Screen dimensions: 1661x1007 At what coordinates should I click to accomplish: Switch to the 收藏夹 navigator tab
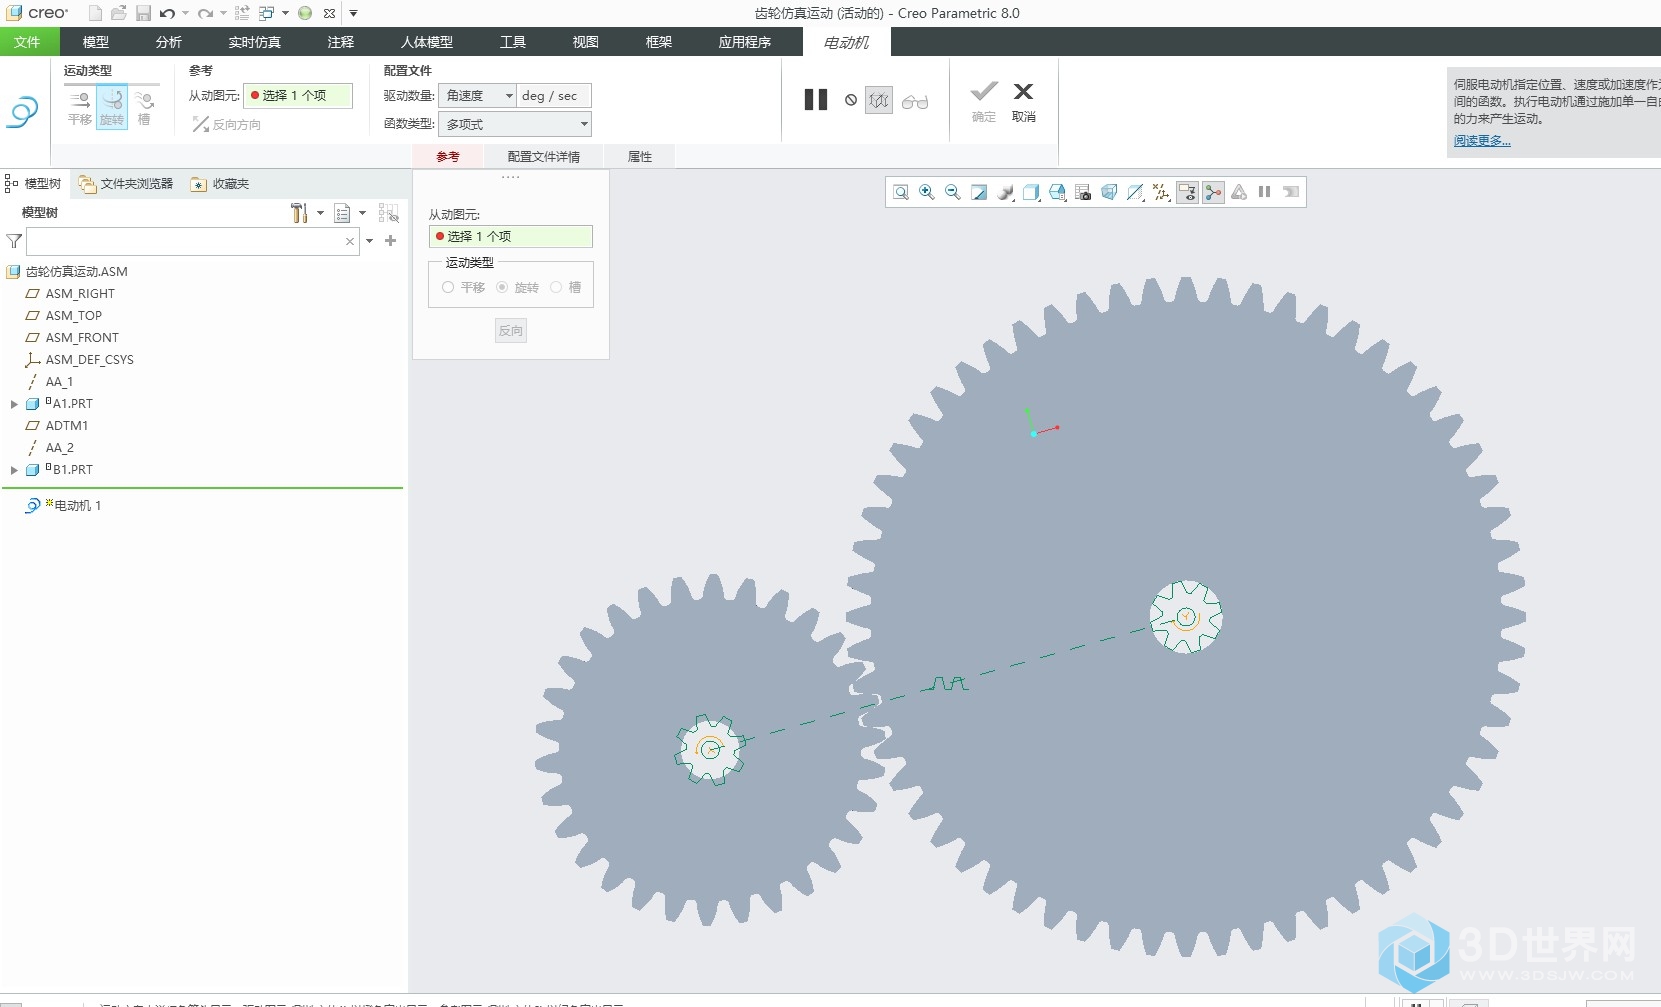220,184
